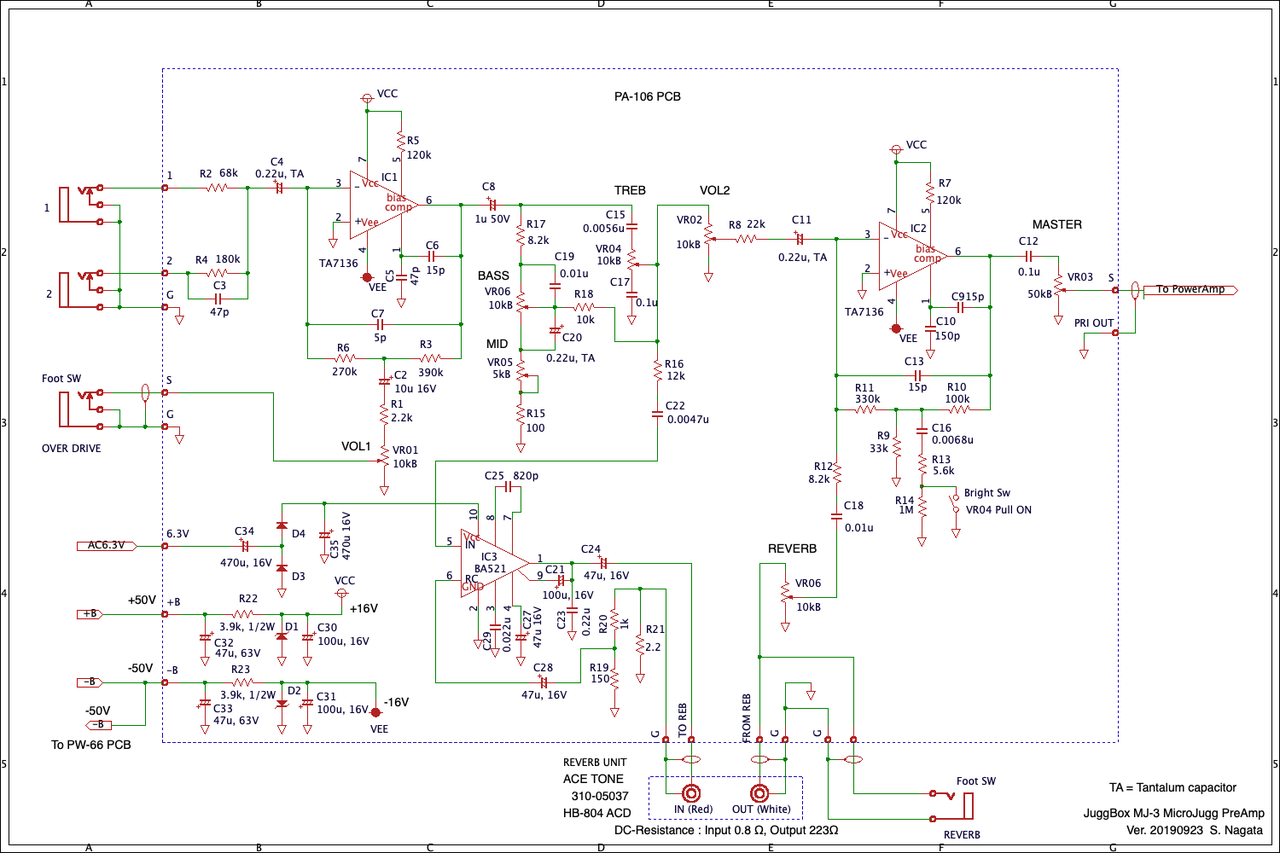Image resolution: width=1280 pixels, height=853 pixels.
Task: Select the VR04 Pull ON note
Action: (997, 510)
